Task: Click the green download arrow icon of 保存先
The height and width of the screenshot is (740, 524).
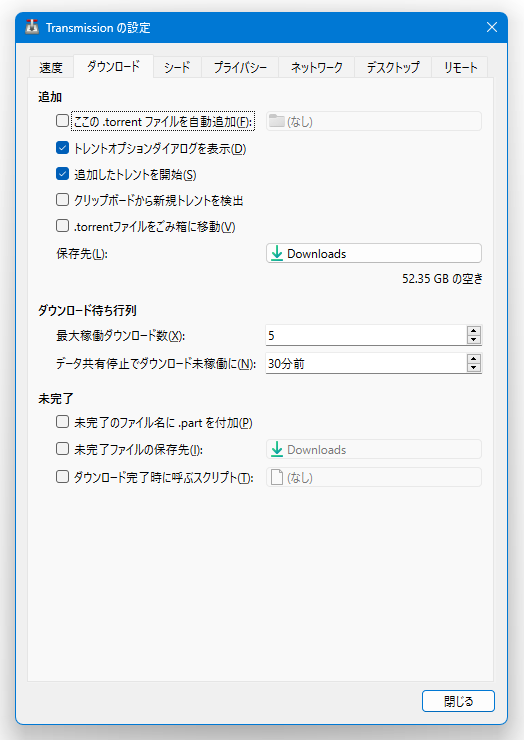Action: [277, 253]
